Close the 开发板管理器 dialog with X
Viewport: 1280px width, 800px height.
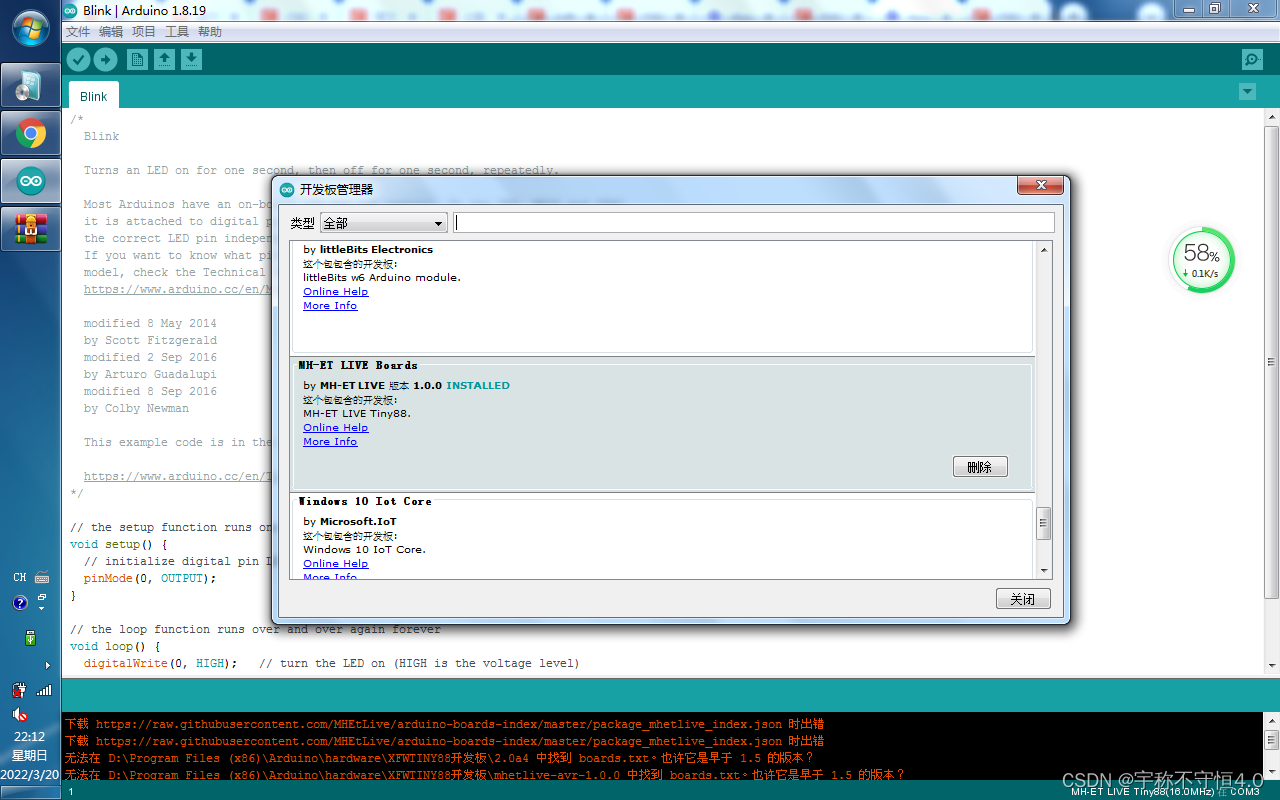(1040, 186)
